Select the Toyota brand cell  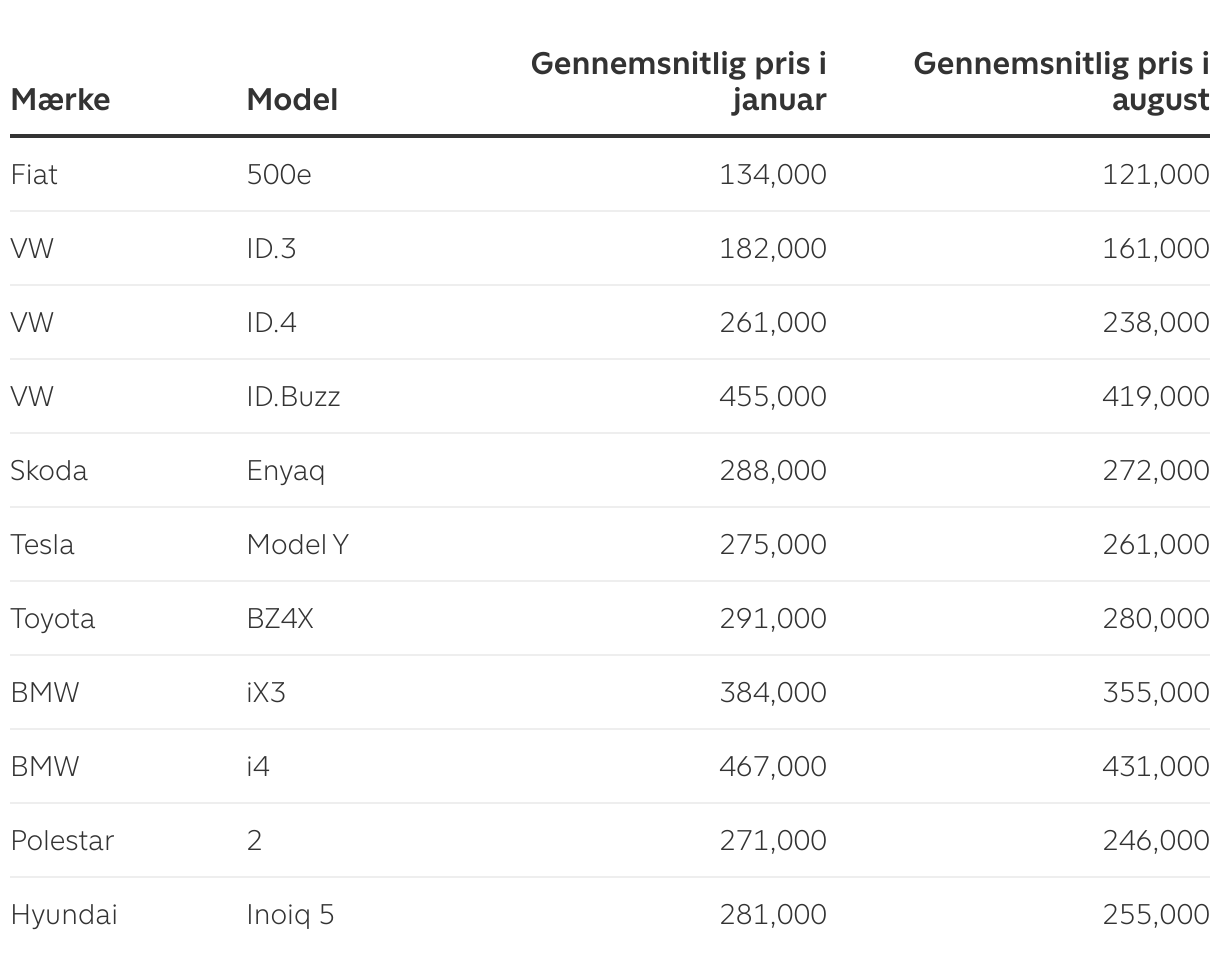pos(53,619)
